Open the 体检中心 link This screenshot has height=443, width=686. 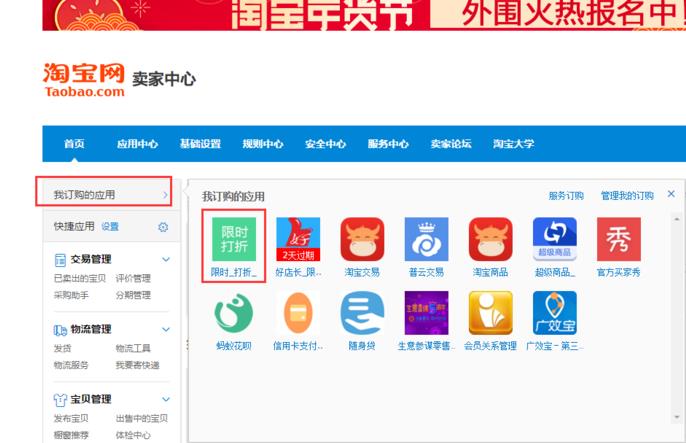pyautogui.click(x=133, y=435)
